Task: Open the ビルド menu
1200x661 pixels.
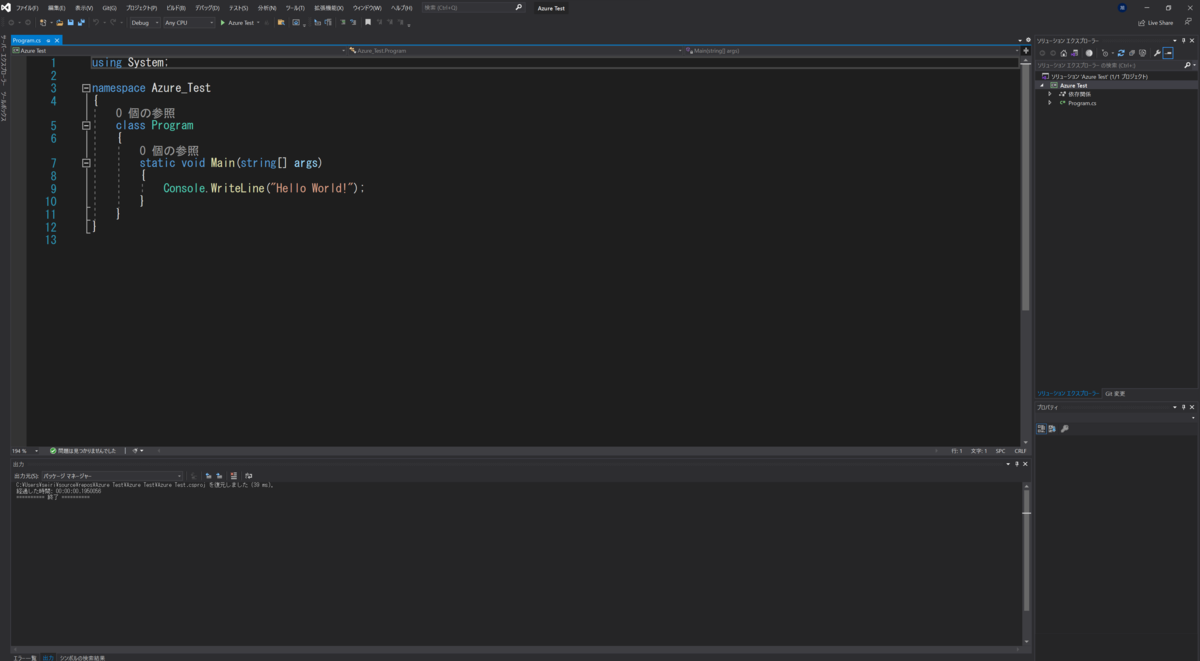Action: (176, 7)
